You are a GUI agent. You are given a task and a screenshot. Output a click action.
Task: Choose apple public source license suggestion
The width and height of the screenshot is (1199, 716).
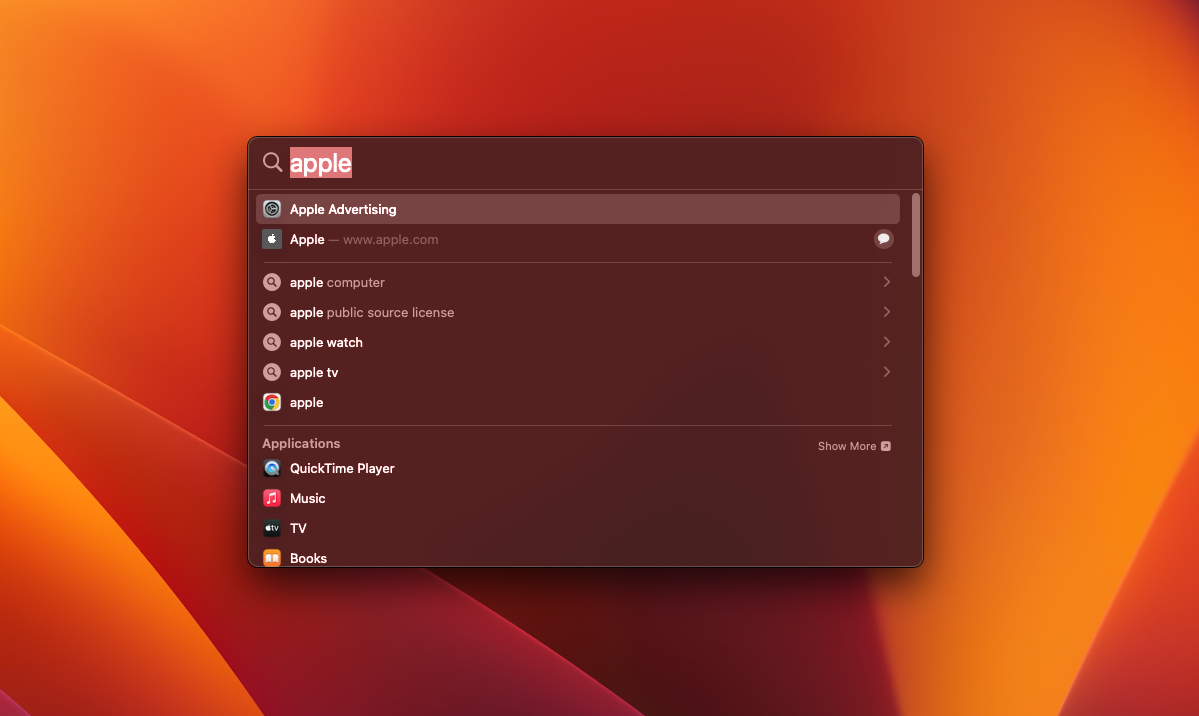577,312
